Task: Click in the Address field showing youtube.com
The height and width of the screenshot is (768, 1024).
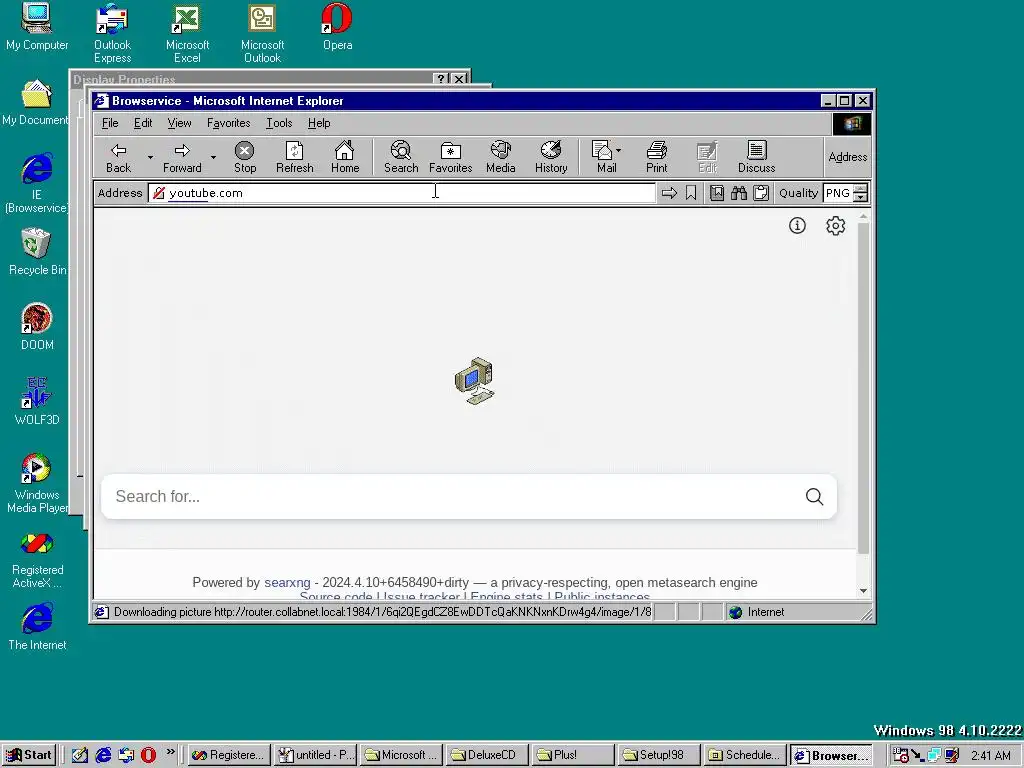Action: (402, 193)
